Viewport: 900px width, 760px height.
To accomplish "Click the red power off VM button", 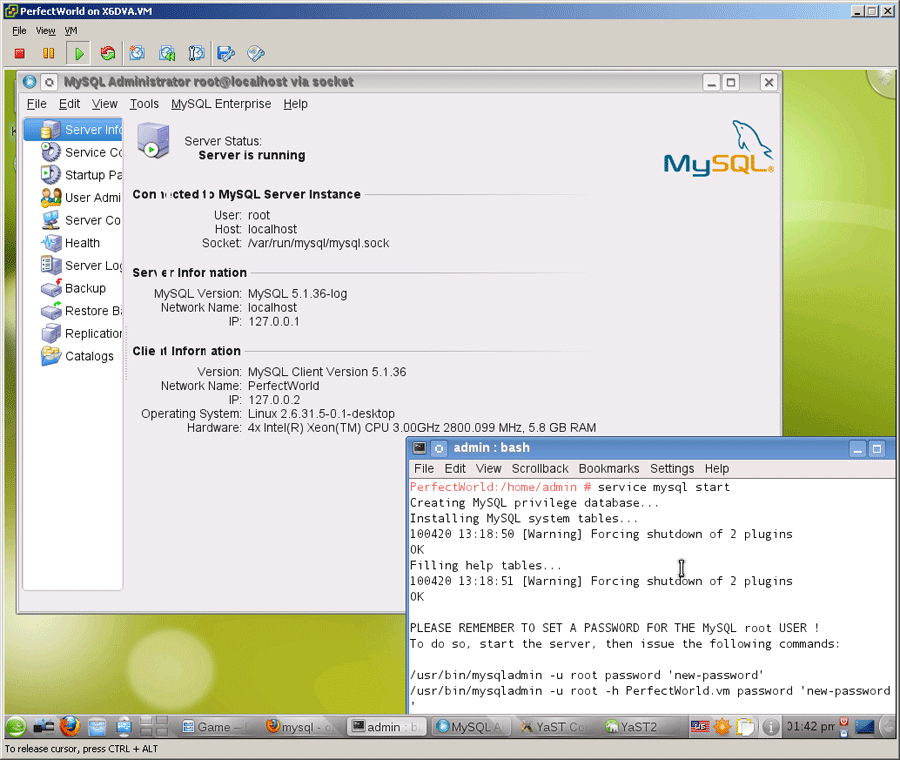I will click(x=20, y=53).
